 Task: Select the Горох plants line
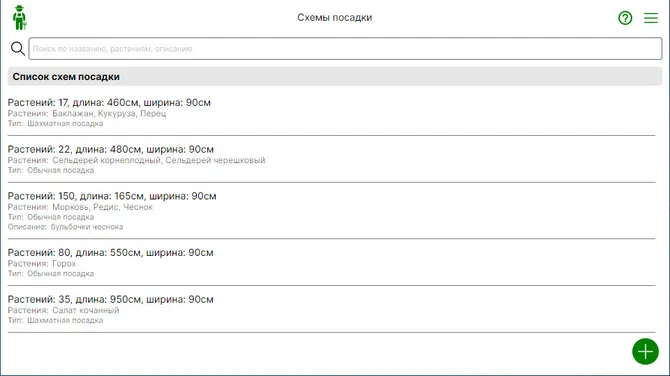[42, 264]
